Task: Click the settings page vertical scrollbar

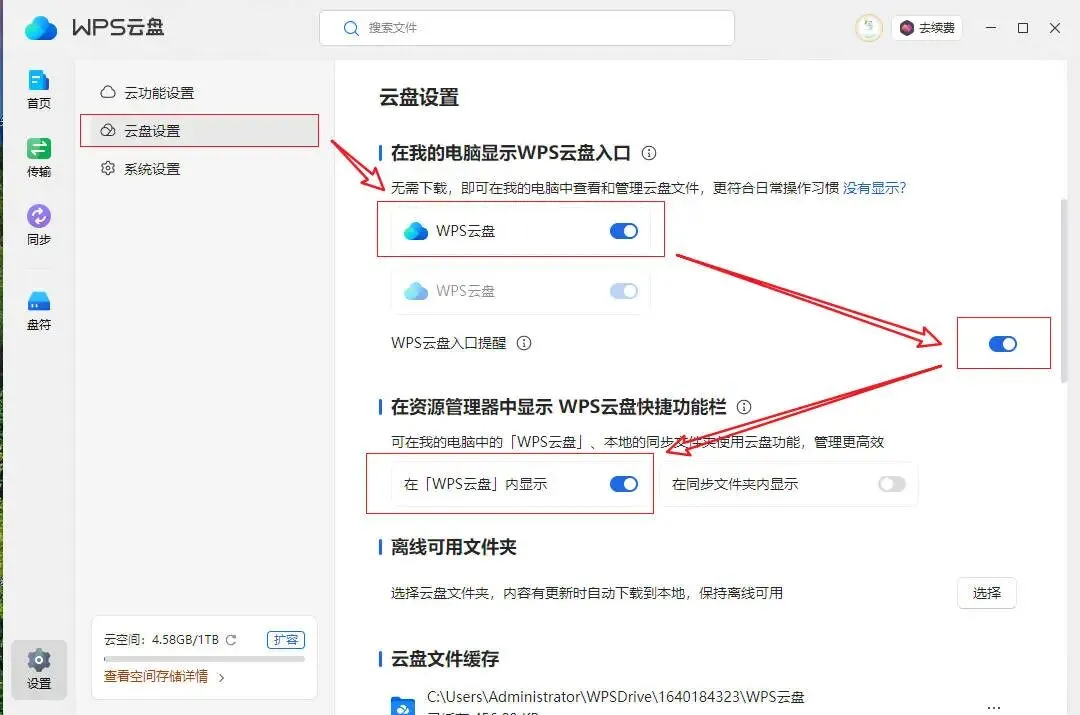Action: pyautogui.click(x=1063, y=289)
